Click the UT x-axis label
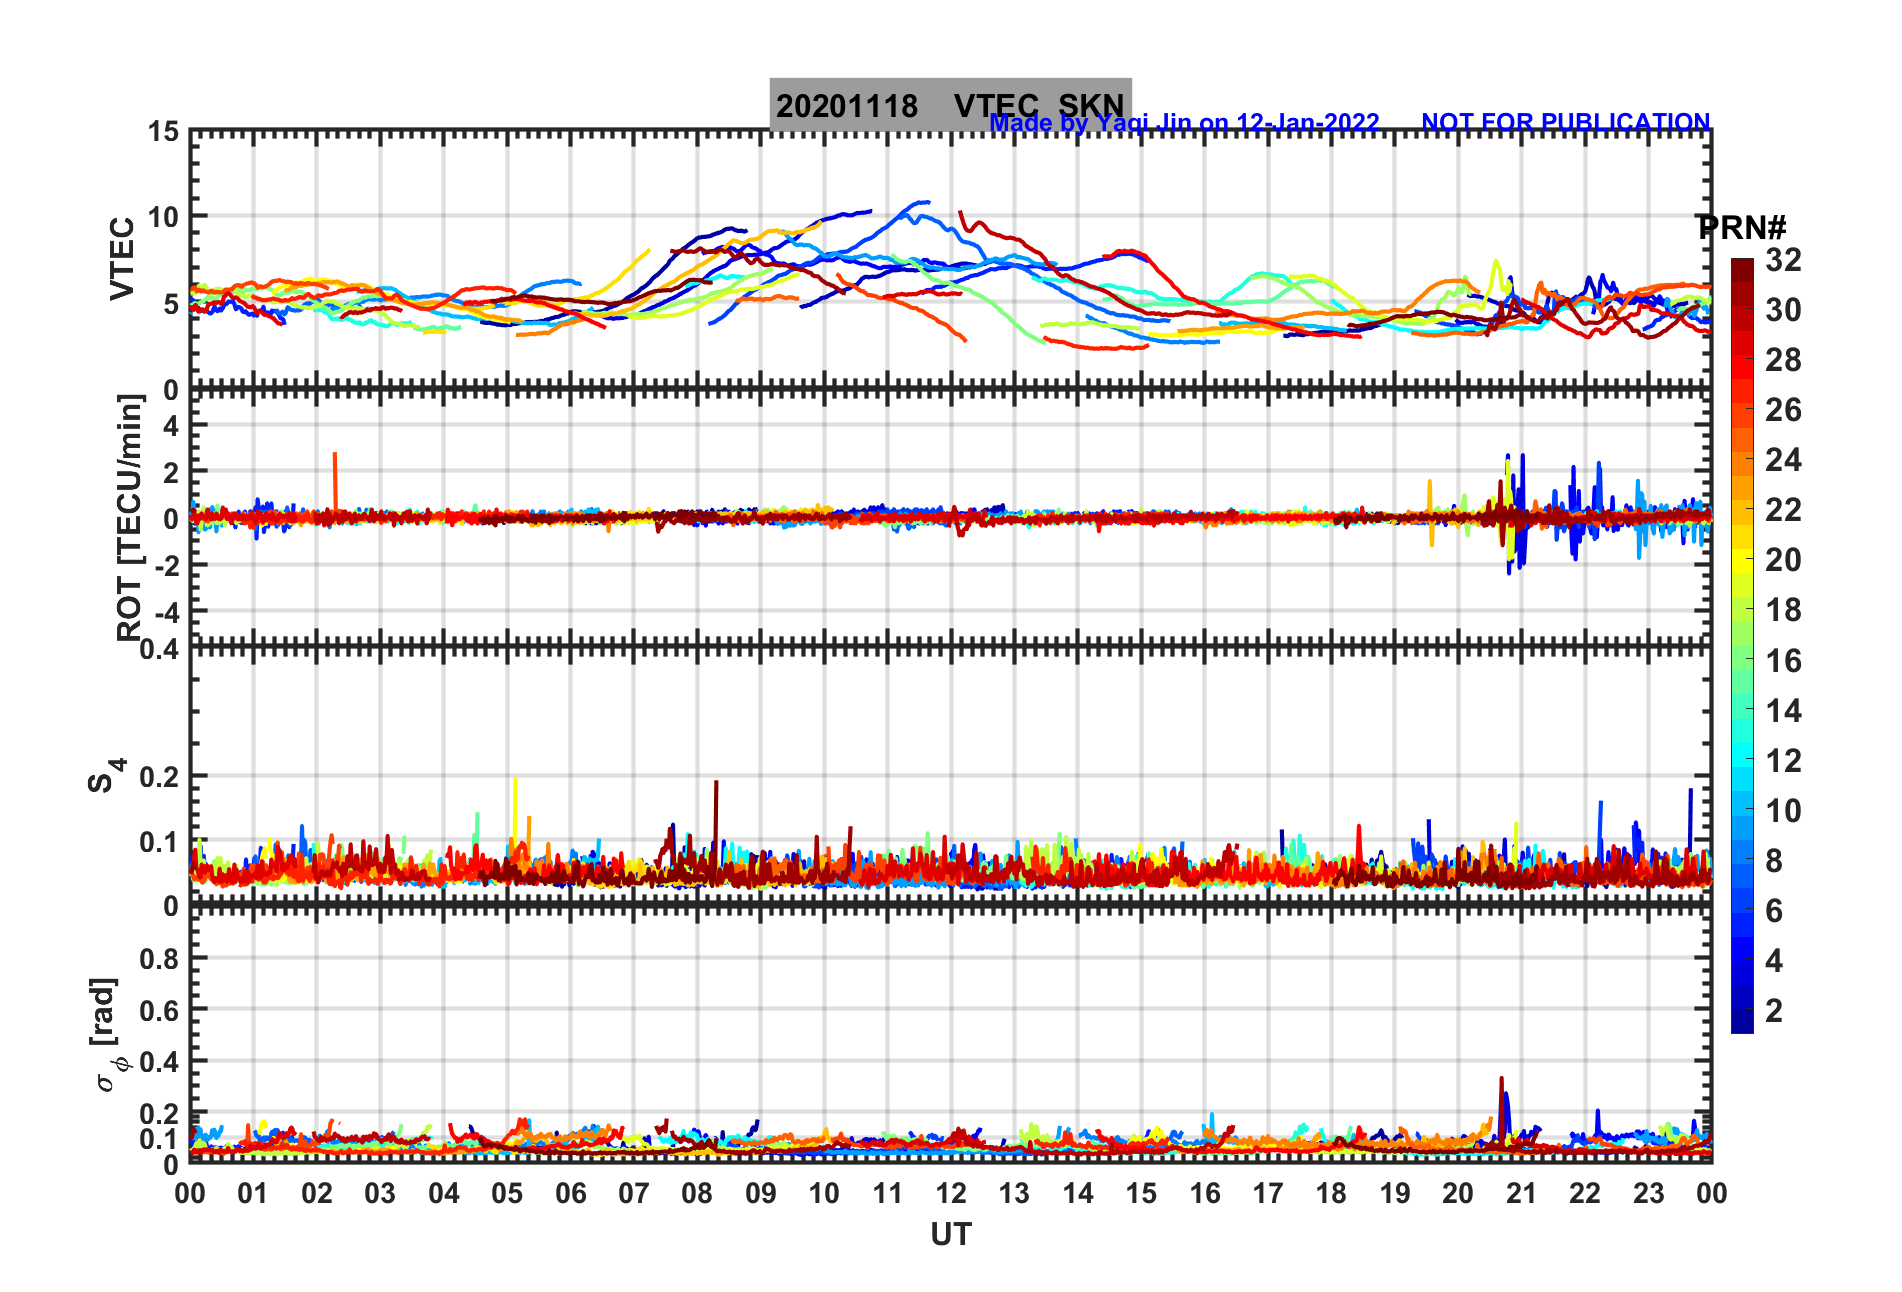Screen dimensions: 1902x1292 [950, 1235]
